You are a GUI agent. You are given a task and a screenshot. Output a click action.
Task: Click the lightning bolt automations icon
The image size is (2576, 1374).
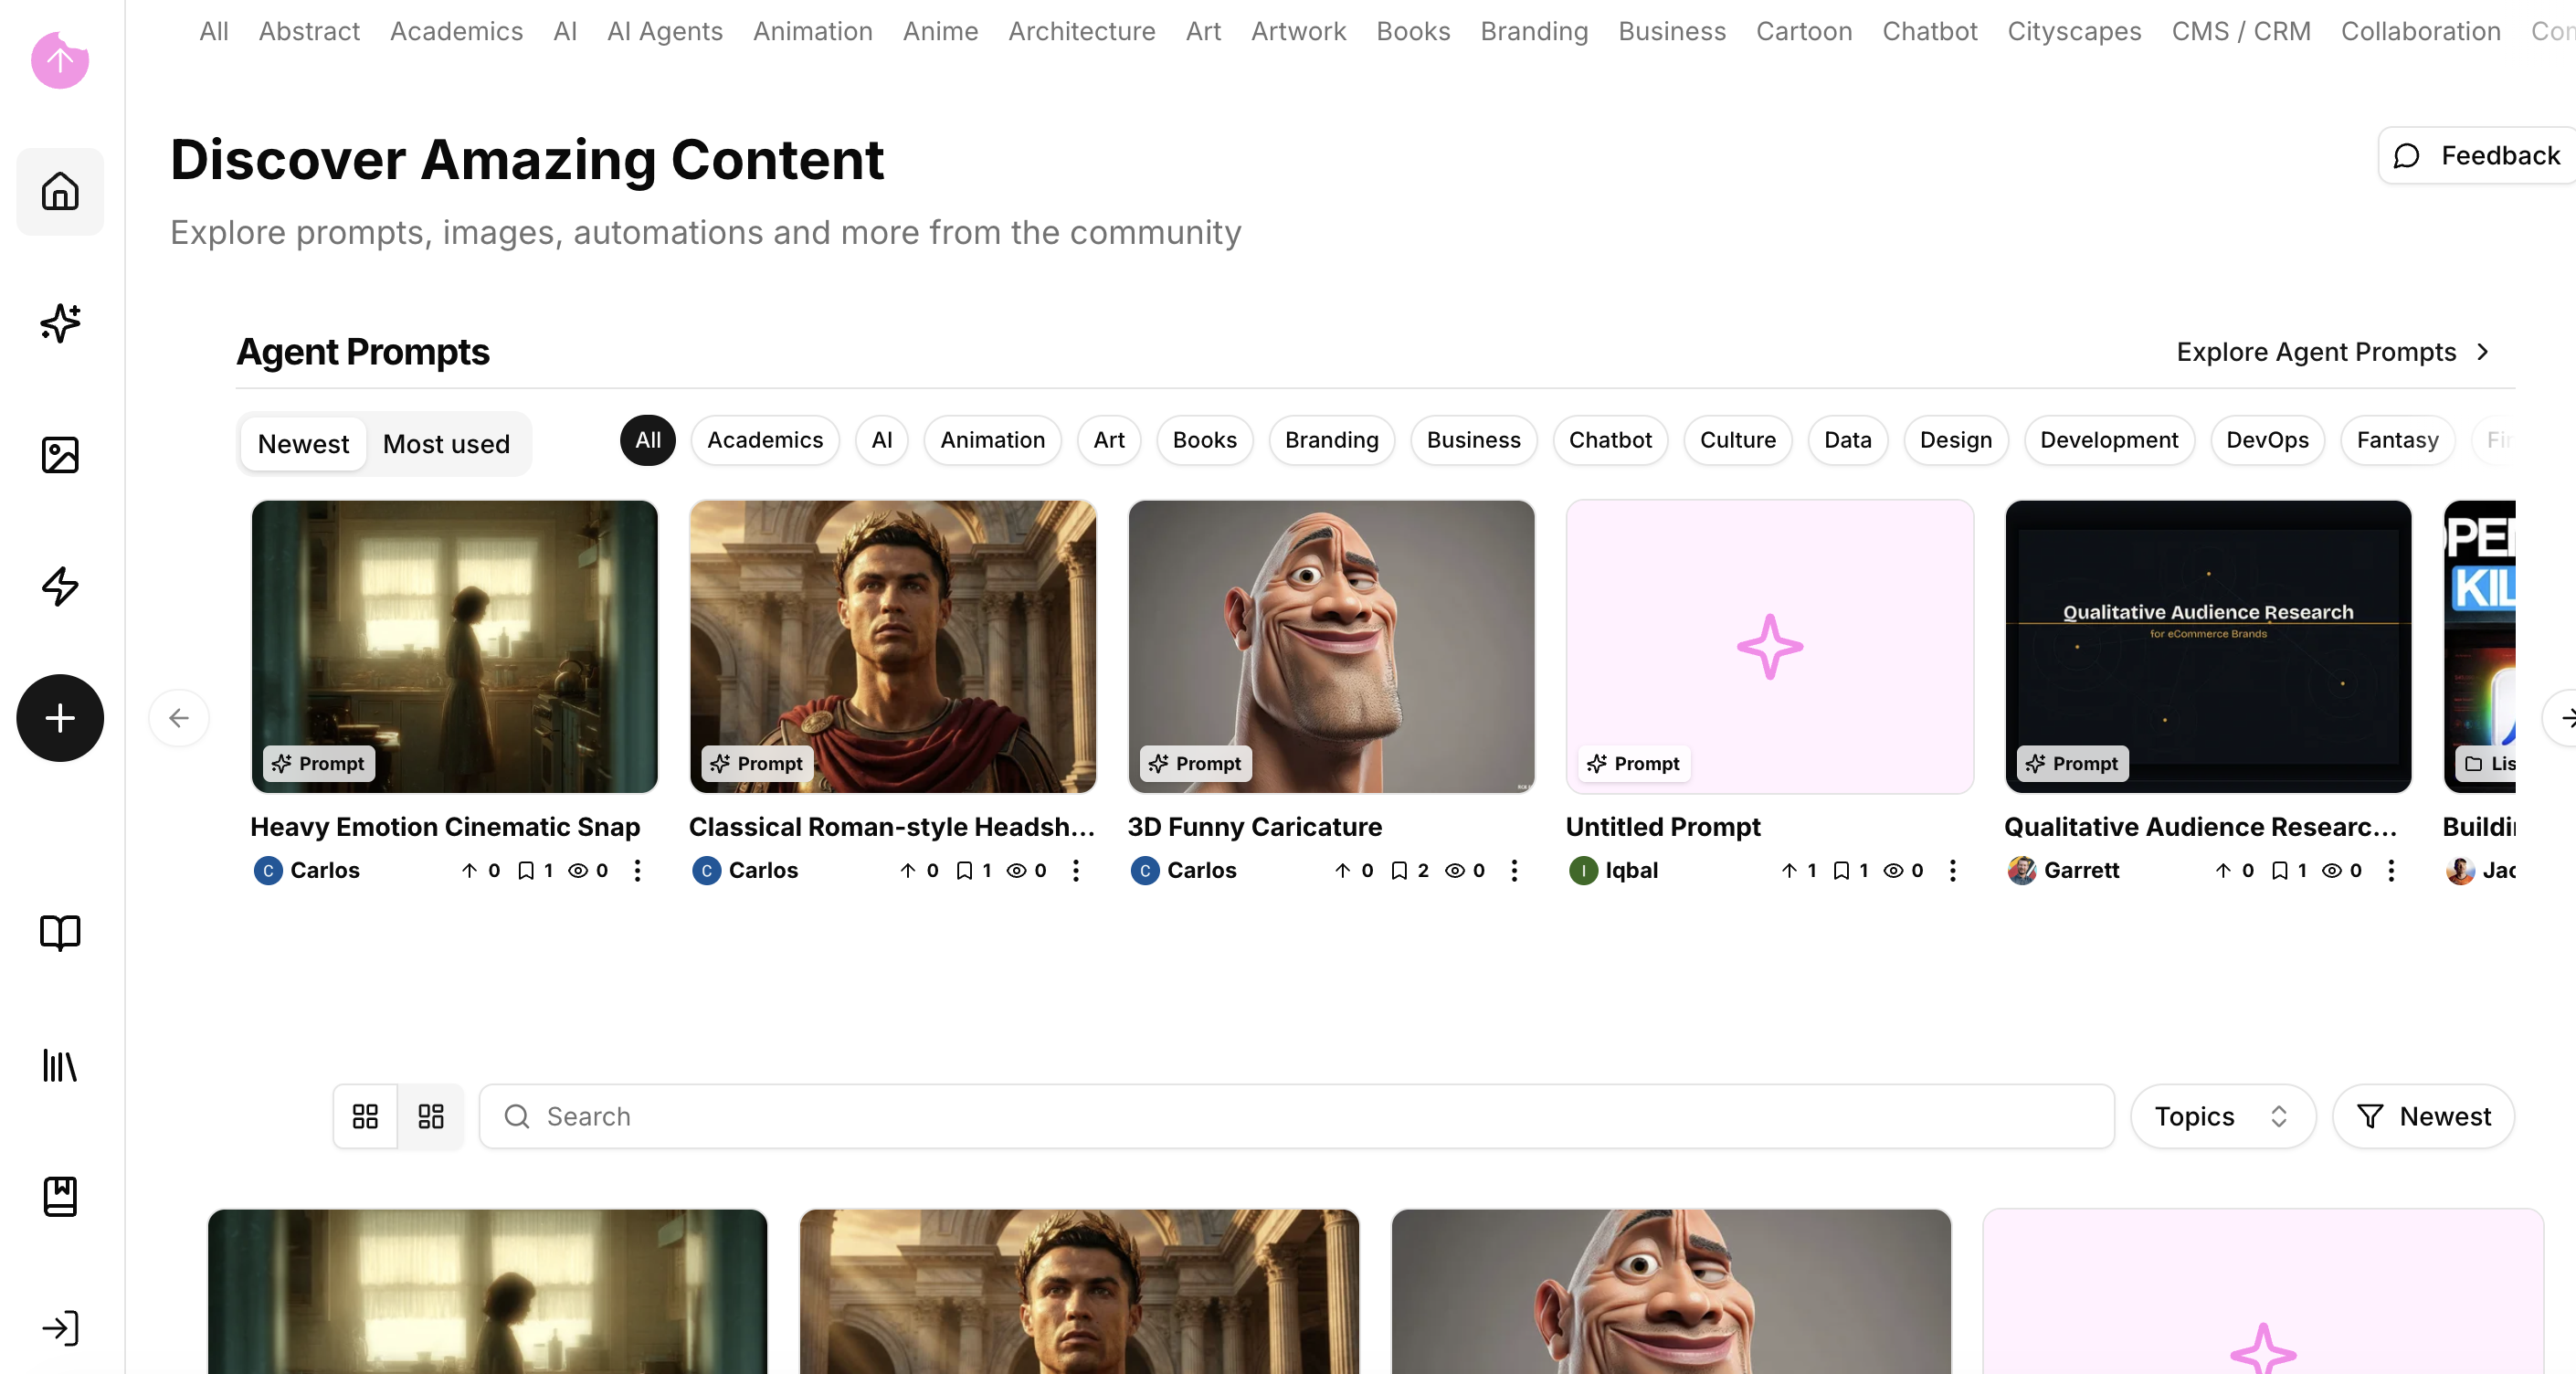click(x=60, y=586)
